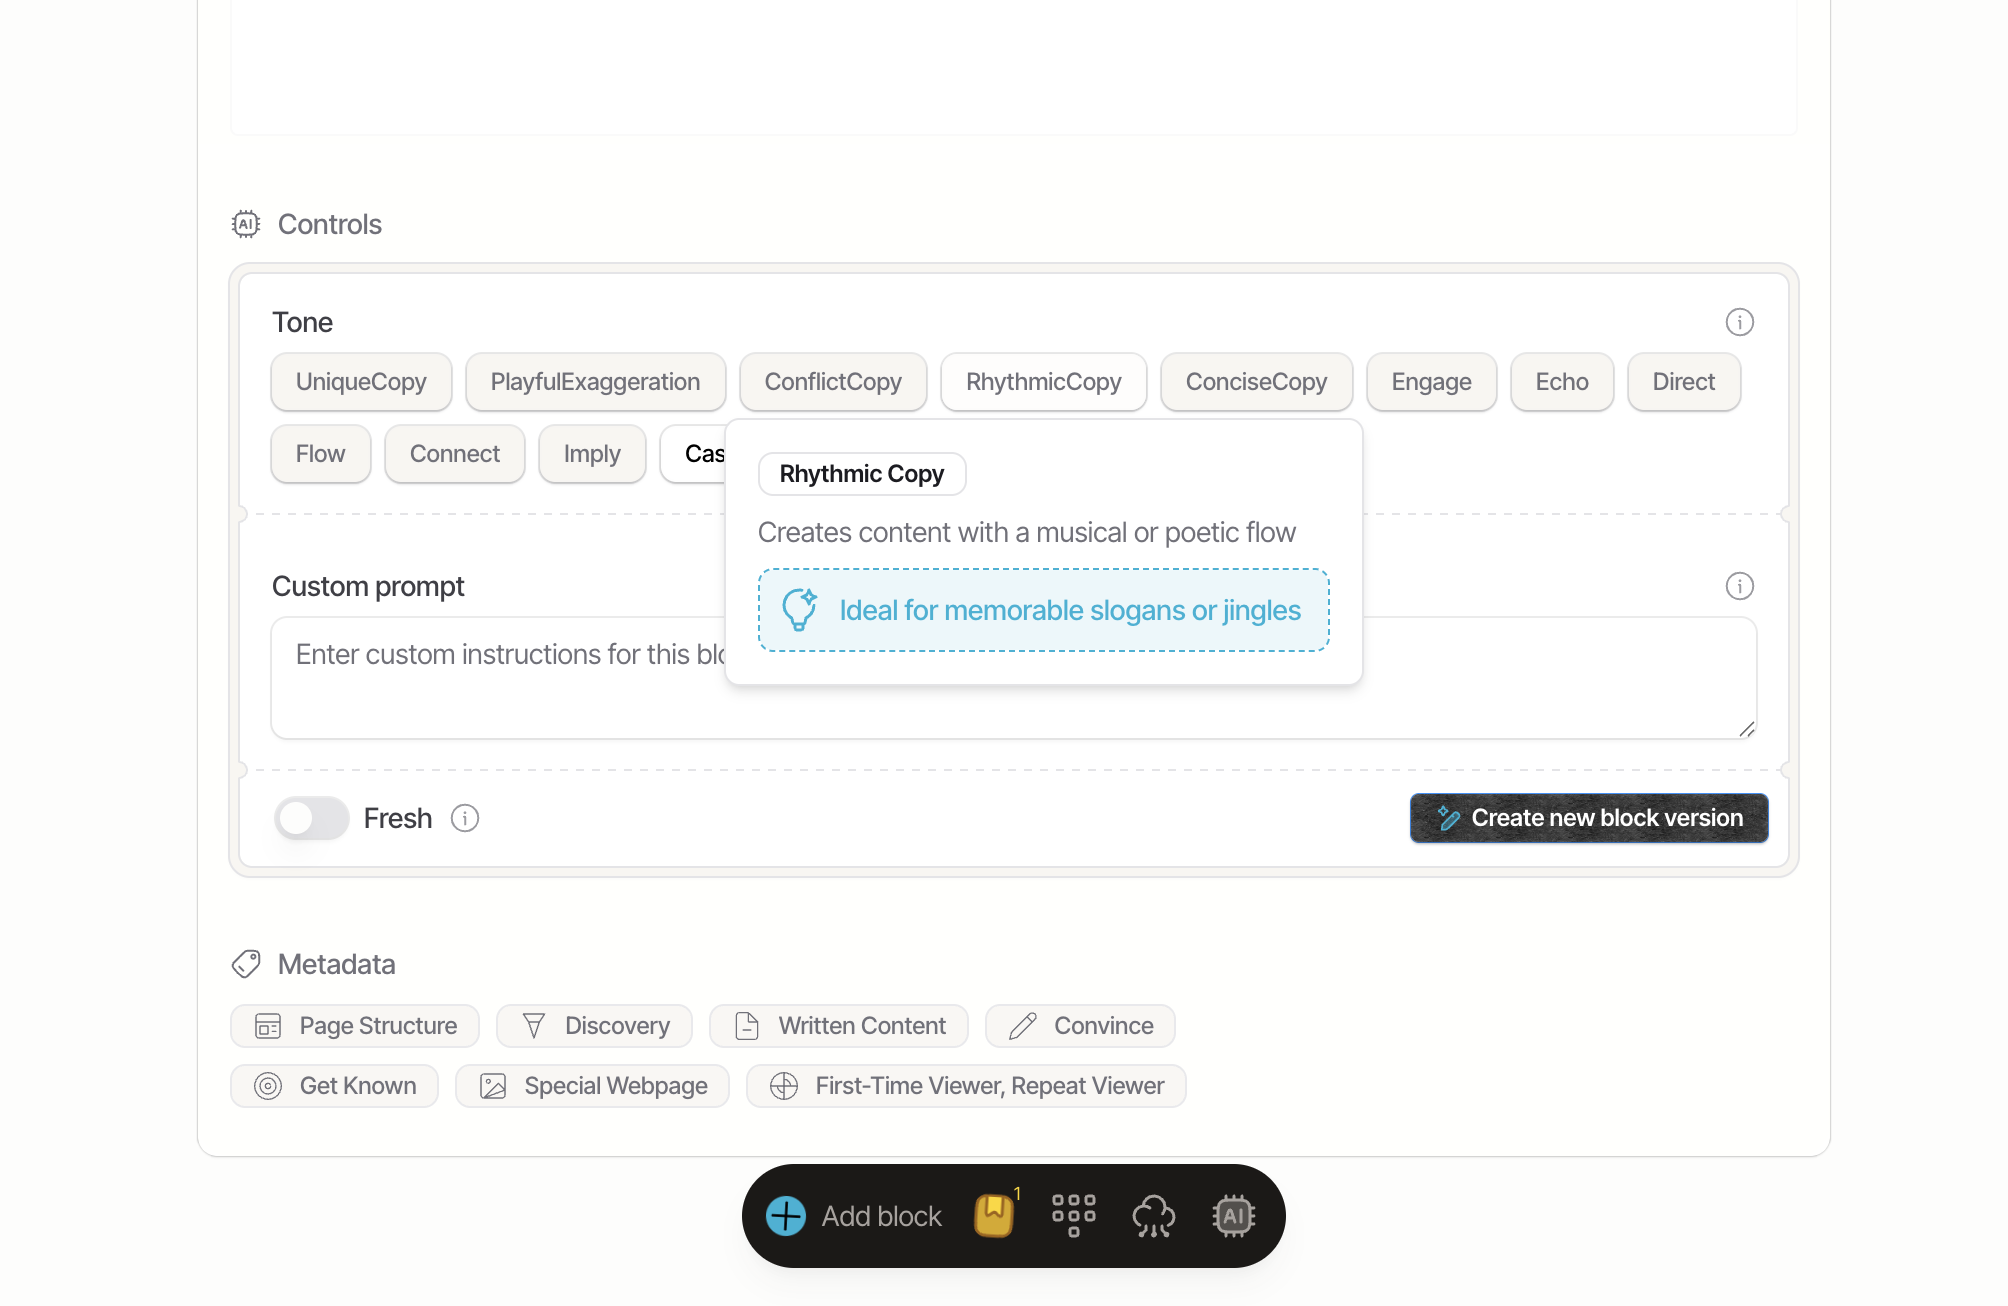Click the Tone info icon
This screenshot has width=2008, height=1306.
(1739, 322)
